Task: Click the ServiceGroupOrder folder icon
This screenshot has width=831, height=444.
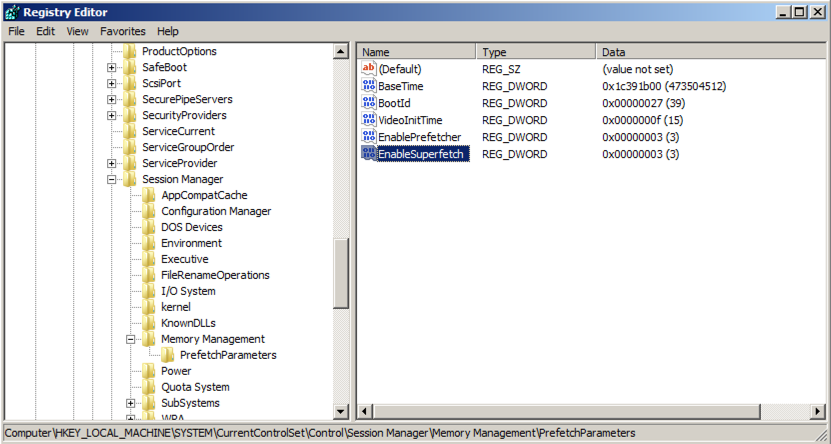Action: click(x=130, y=147)
